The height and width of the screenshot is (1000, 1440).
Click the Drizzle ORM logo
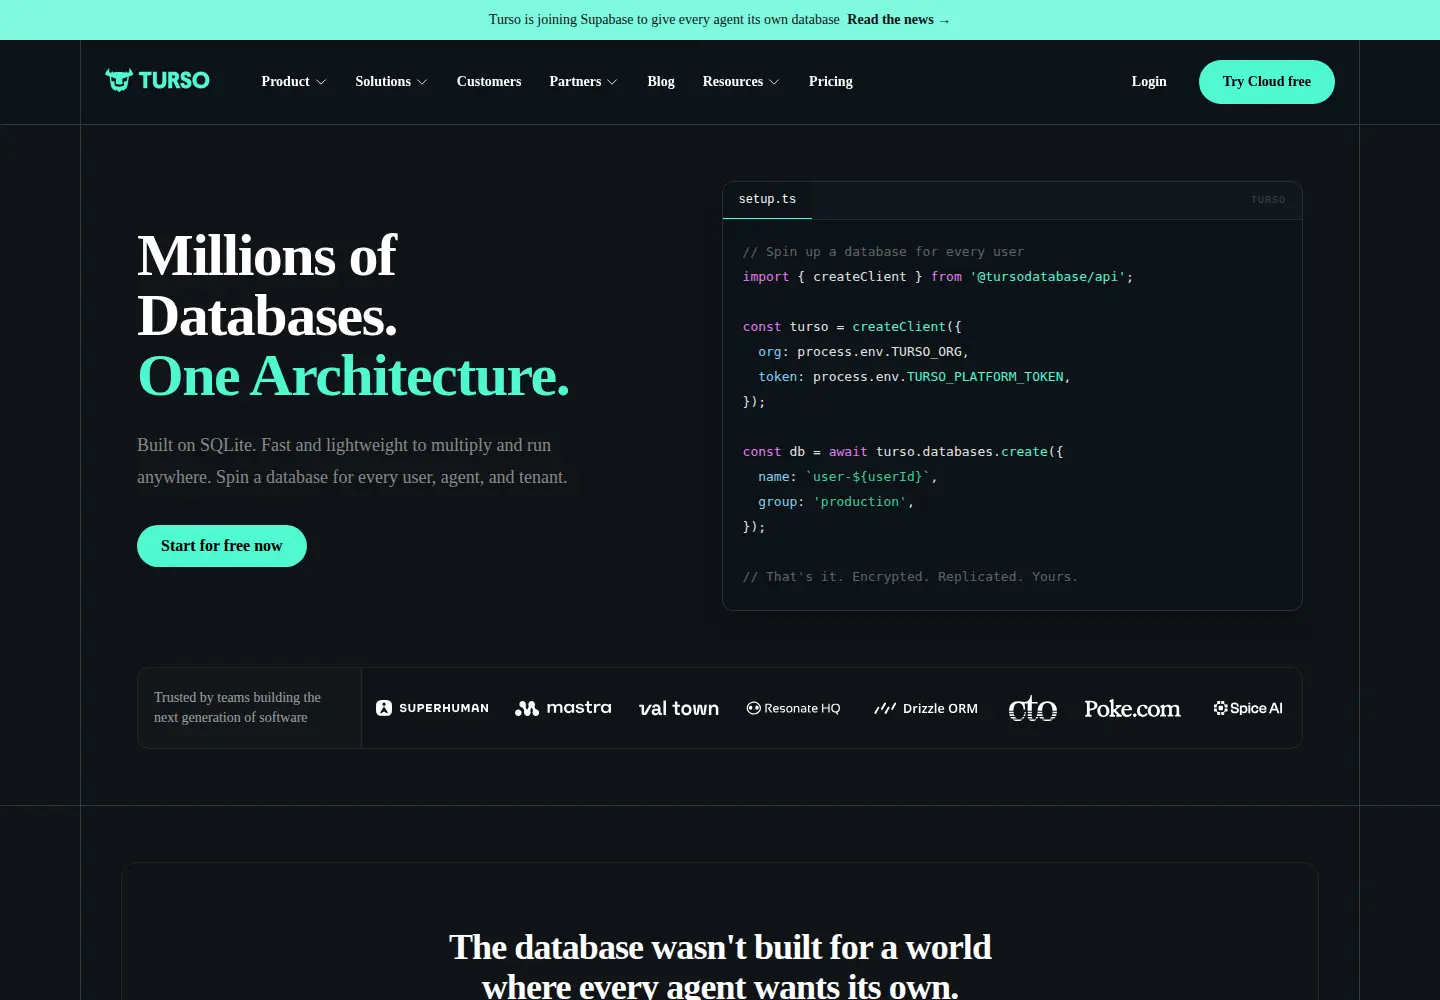tap(926, 708)
